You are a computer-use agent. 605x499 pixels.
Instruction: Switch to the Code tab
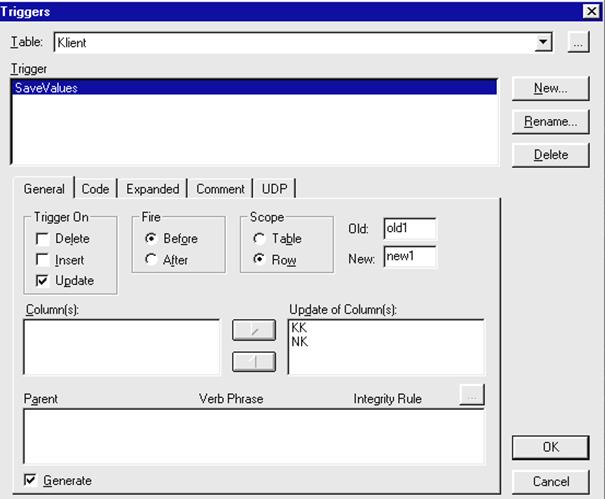(x=95, y=189)
